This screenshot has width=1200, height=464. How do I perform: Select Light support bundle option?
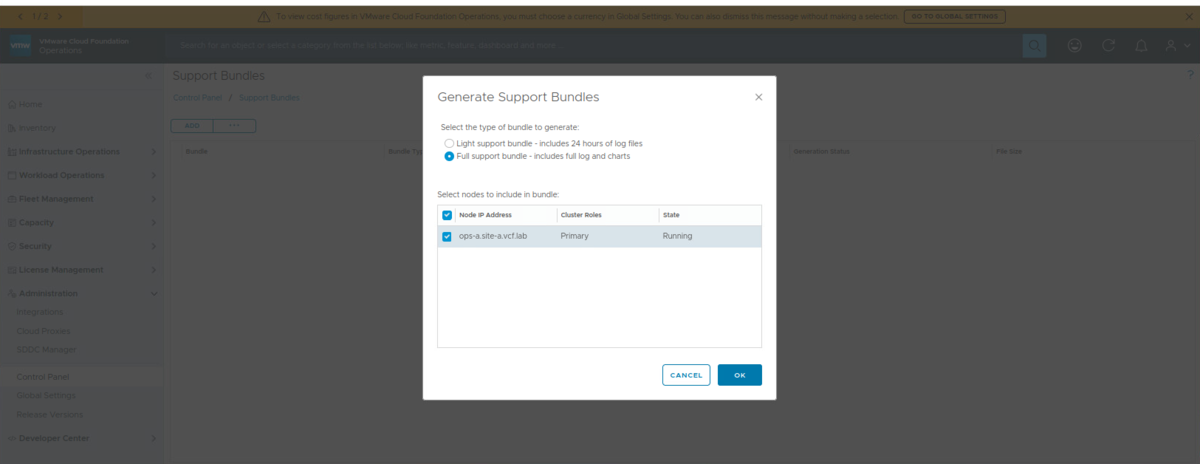coord(449,144)
